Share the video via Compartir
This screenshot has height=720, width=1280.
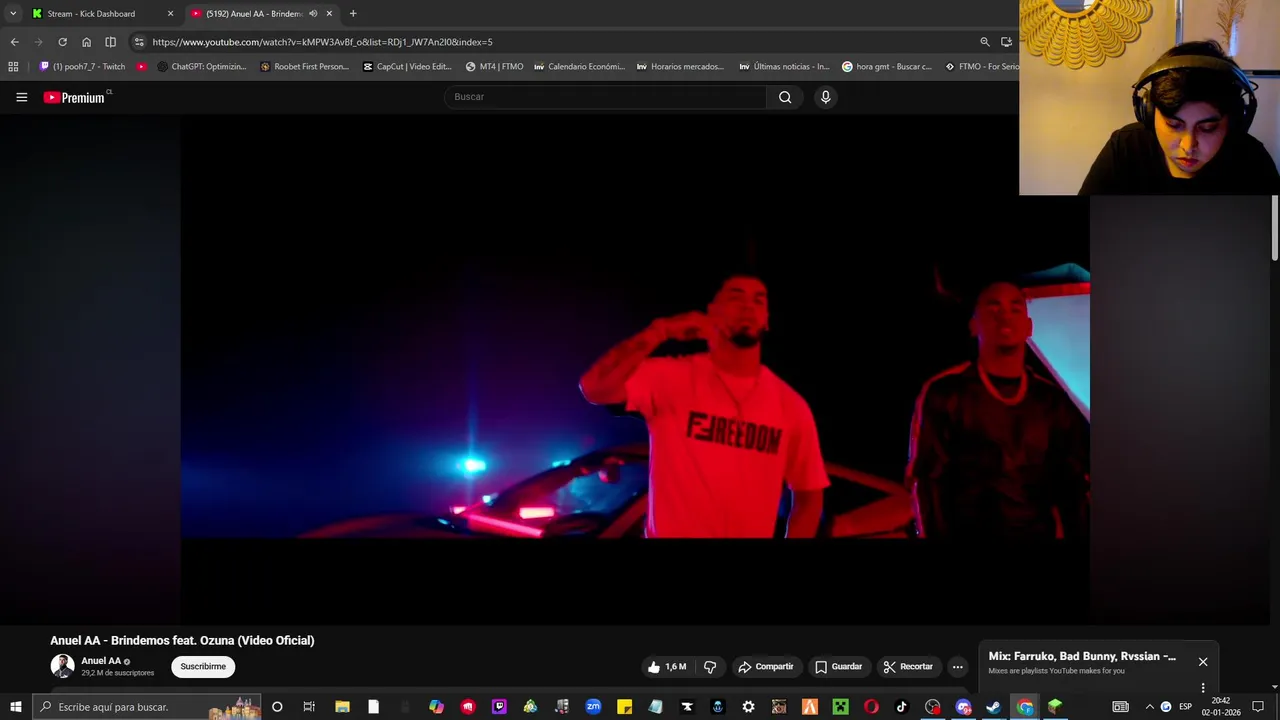[765, 667]
